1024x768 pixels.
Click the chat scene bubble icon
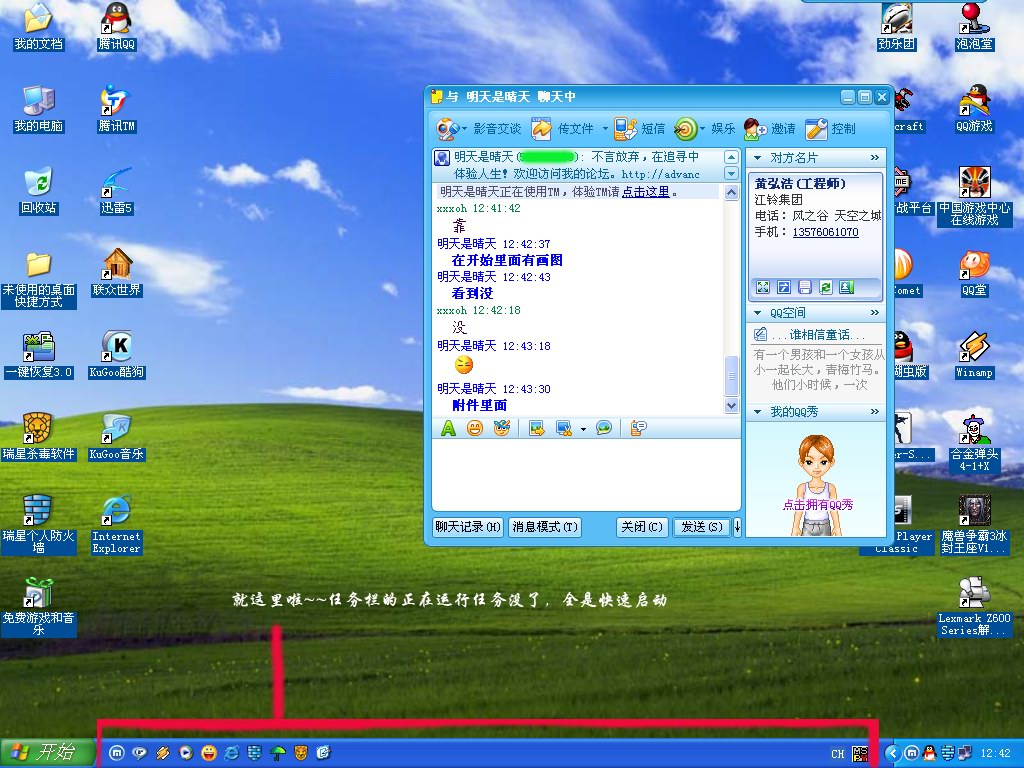coord(604,428)
